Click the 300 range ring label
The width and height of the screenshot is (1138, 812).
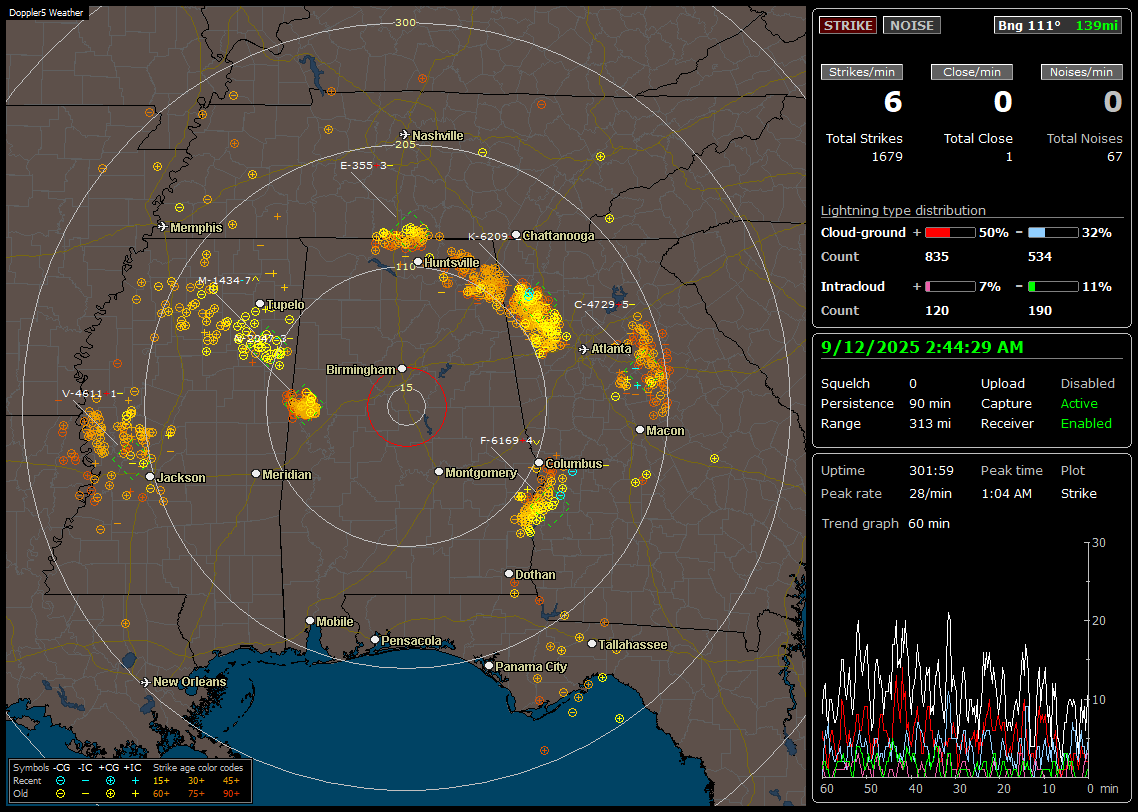click(405, 22)
